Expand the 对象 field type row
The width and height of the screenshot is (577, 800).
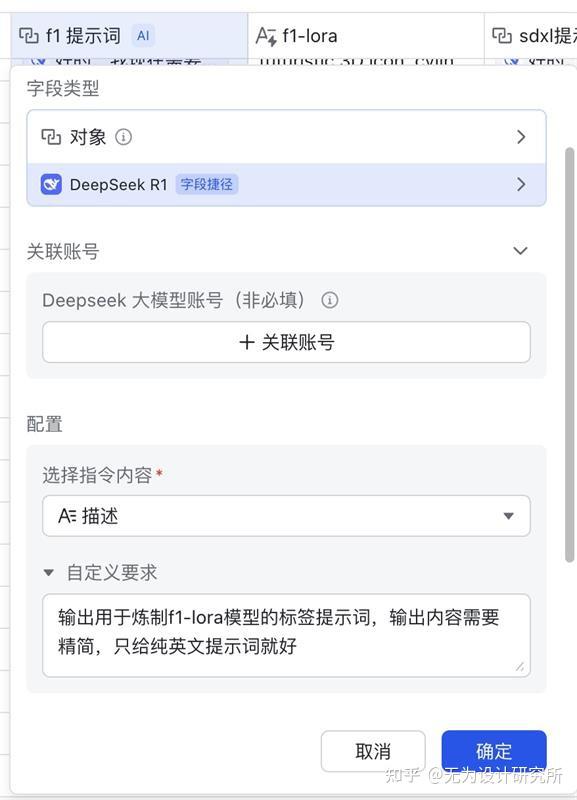[521, 136]
